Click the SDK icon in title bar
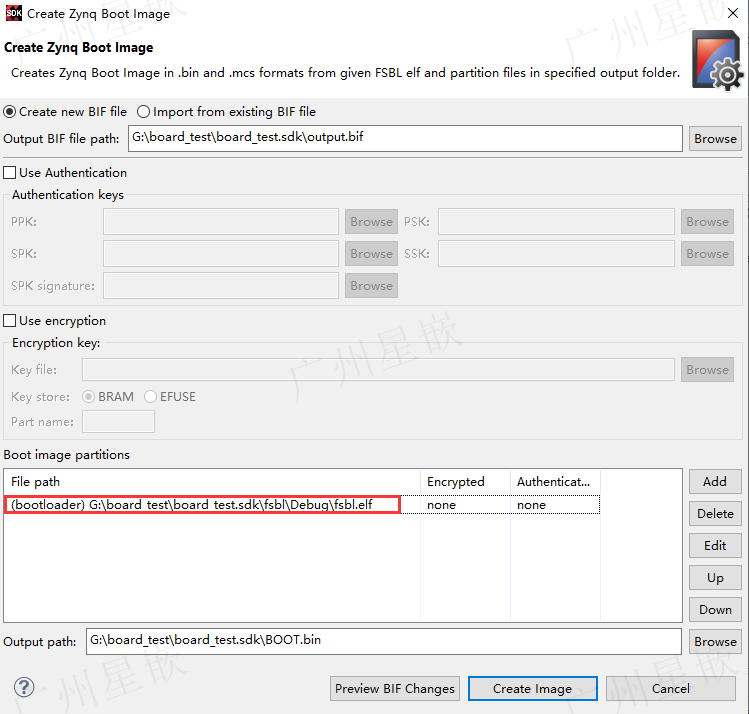 (x=13, y=13)
